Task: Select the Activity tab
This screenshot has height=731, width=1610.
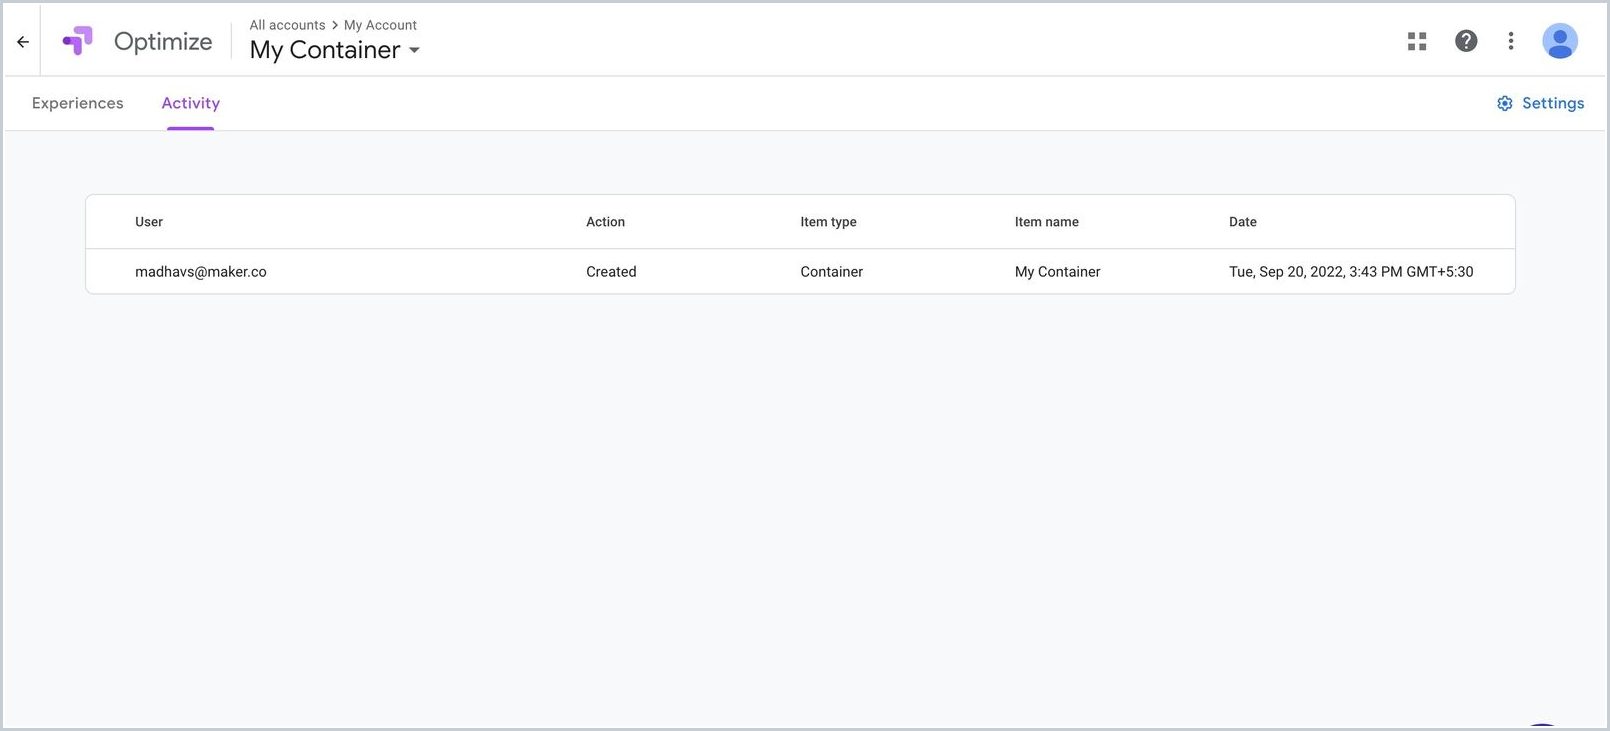Action: tap(191, 103)
